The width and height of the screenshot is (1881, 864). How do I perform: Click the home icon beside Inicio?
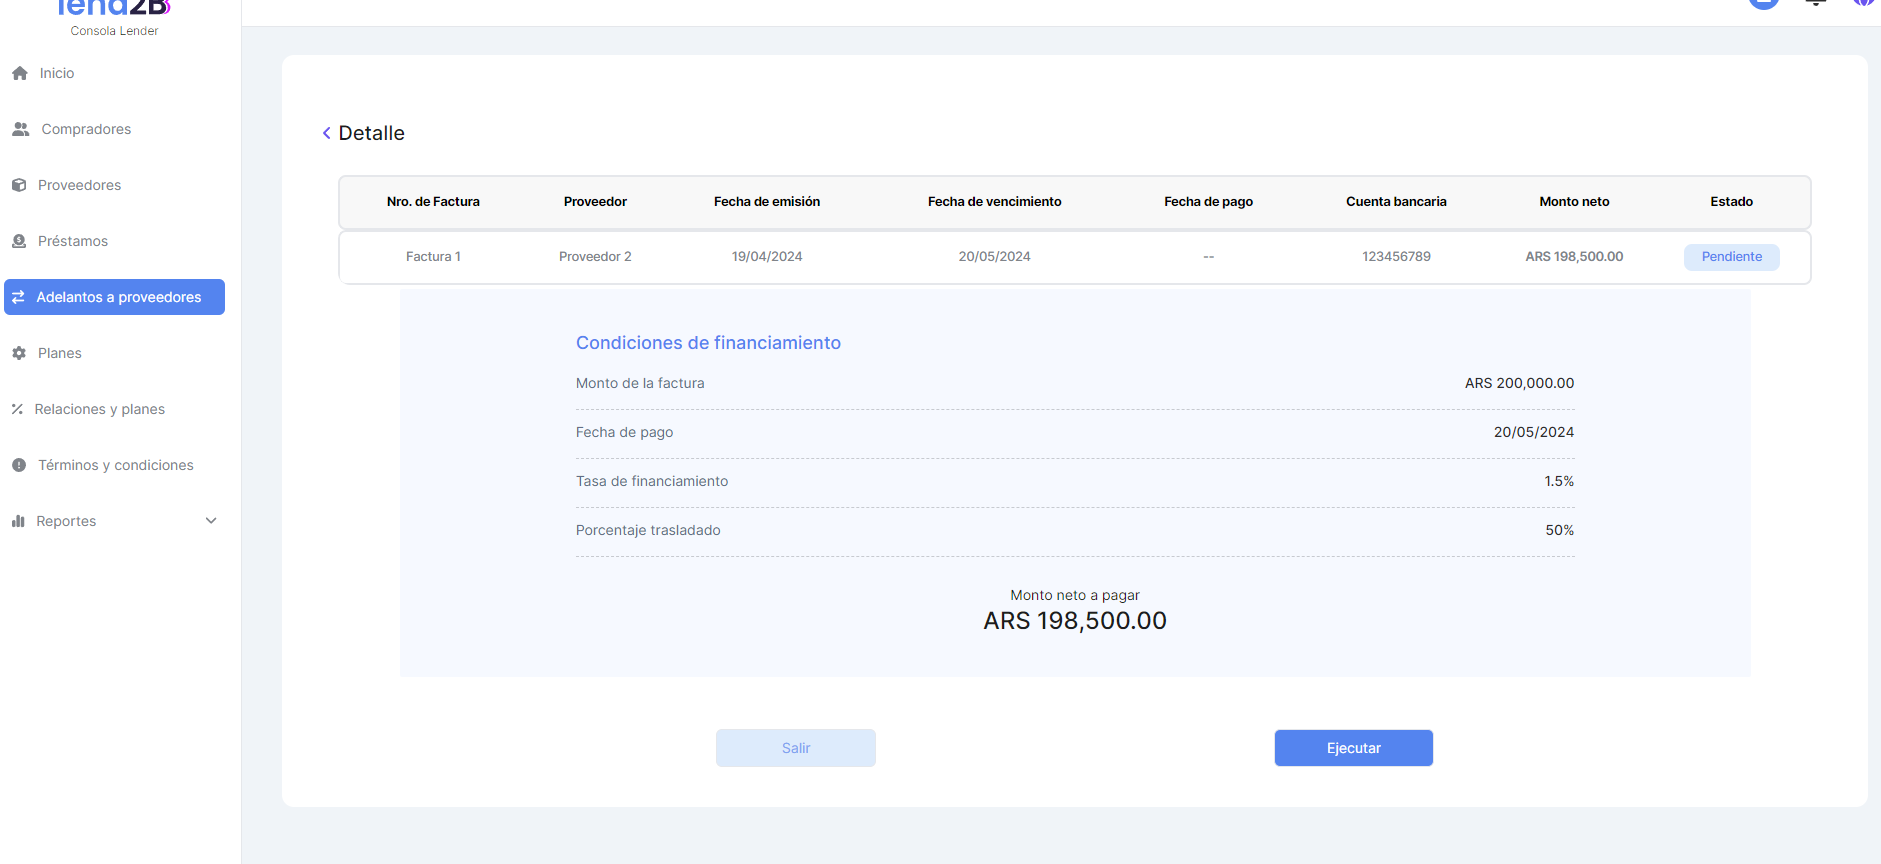(x=20, y=73)
